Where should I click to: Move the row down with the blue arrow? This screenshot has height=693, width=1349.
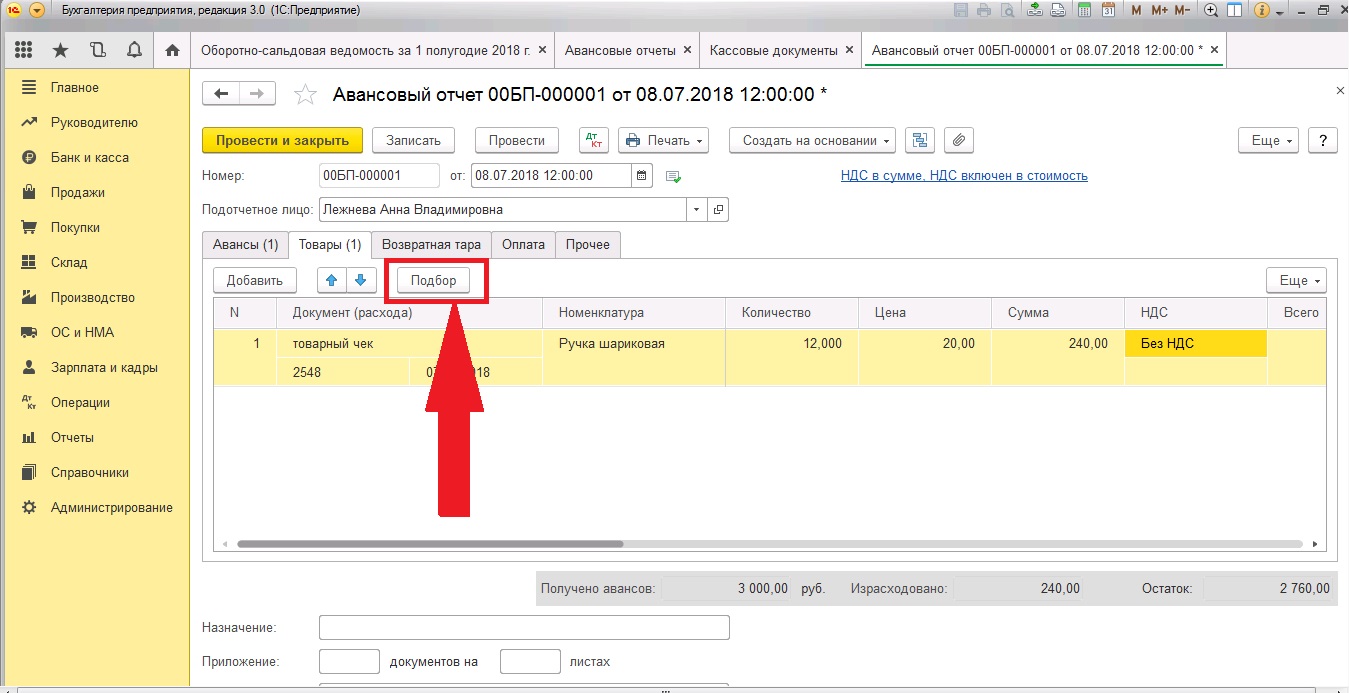point(361,280)
